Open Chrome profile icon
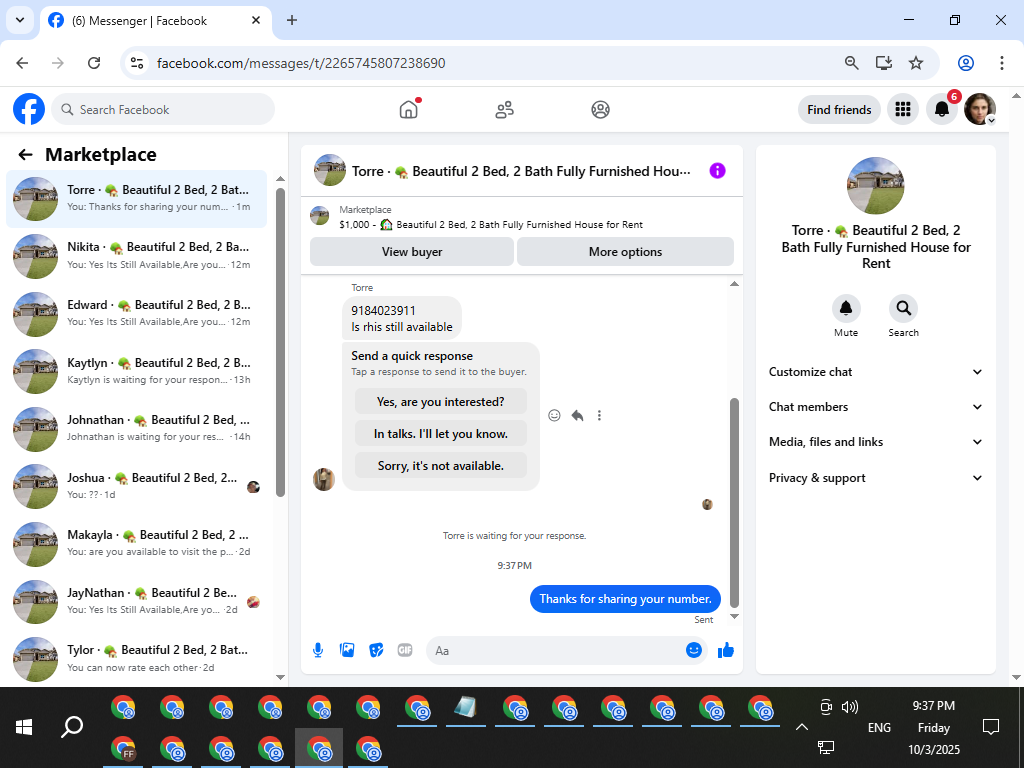 point(966,63)
